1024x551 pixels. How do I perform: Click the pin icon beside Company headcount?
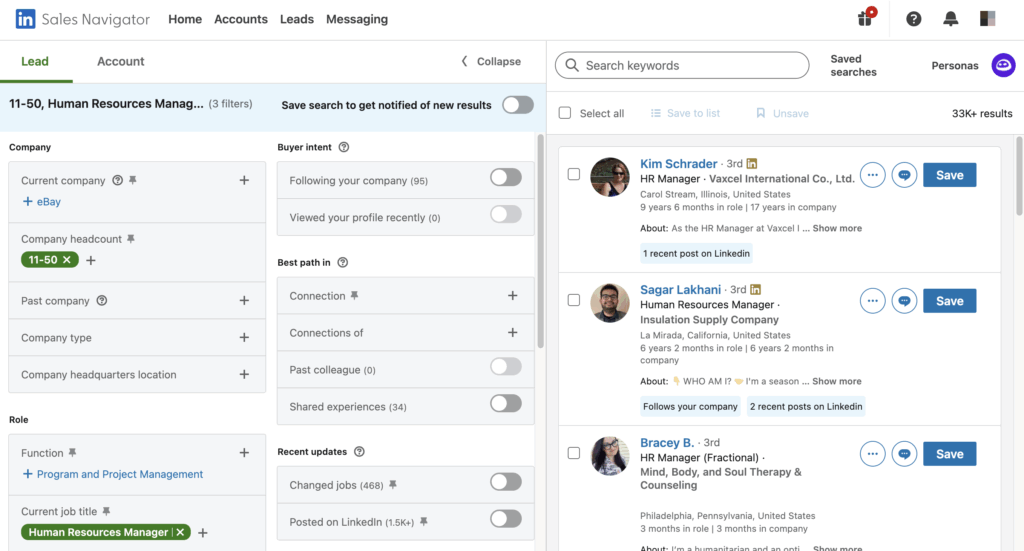click(x=131, y=239)
